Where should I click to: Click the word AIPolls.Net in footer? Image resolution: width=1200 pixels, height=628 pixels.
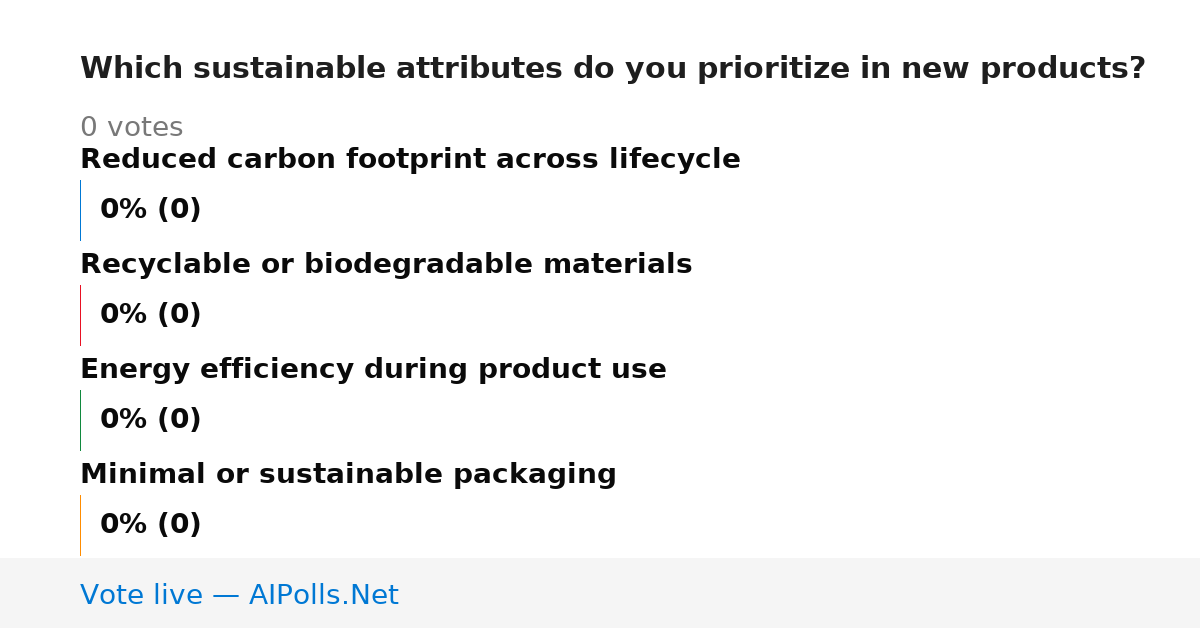[x=323, y=595]
